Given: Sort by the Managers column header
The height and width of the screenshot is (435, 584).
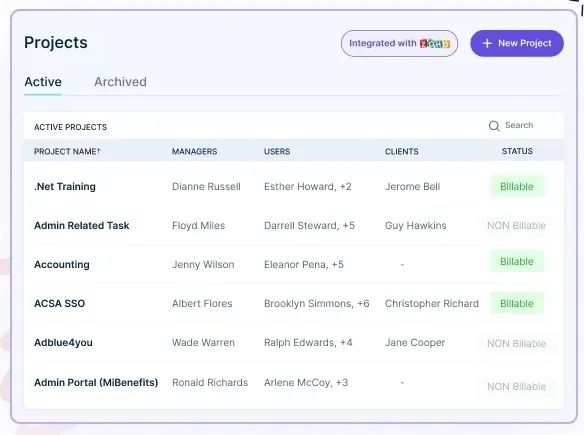Looking at the screenshot, I should click(194, 152).
